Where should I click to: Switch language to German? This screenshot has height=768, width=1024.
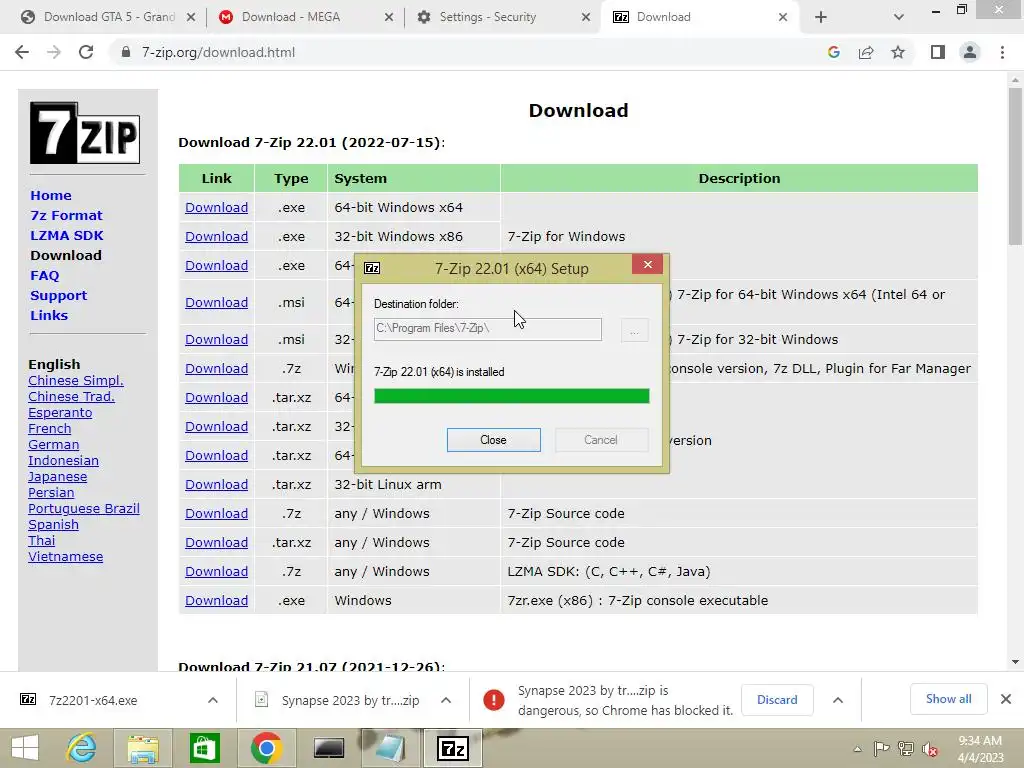point(54,445)
